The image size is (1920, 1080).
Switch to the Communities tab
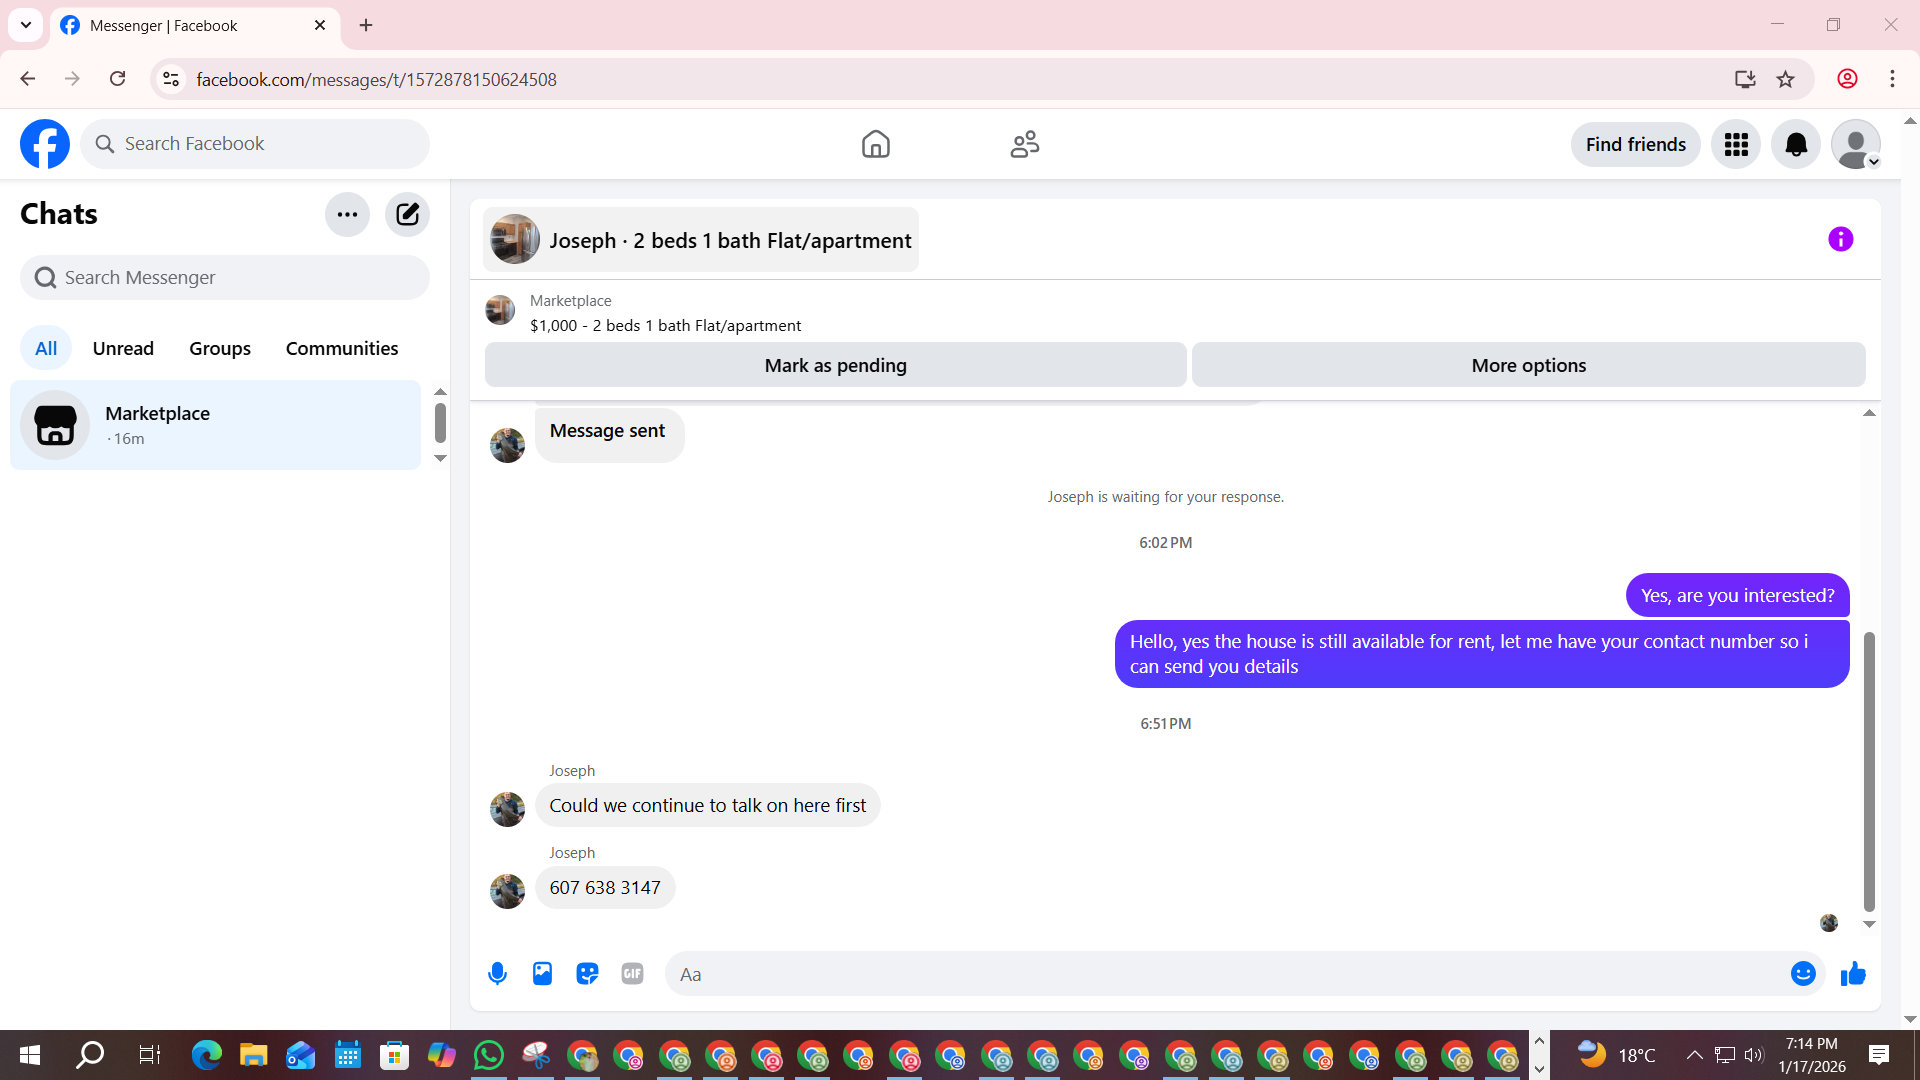click(x=342, y=348)
